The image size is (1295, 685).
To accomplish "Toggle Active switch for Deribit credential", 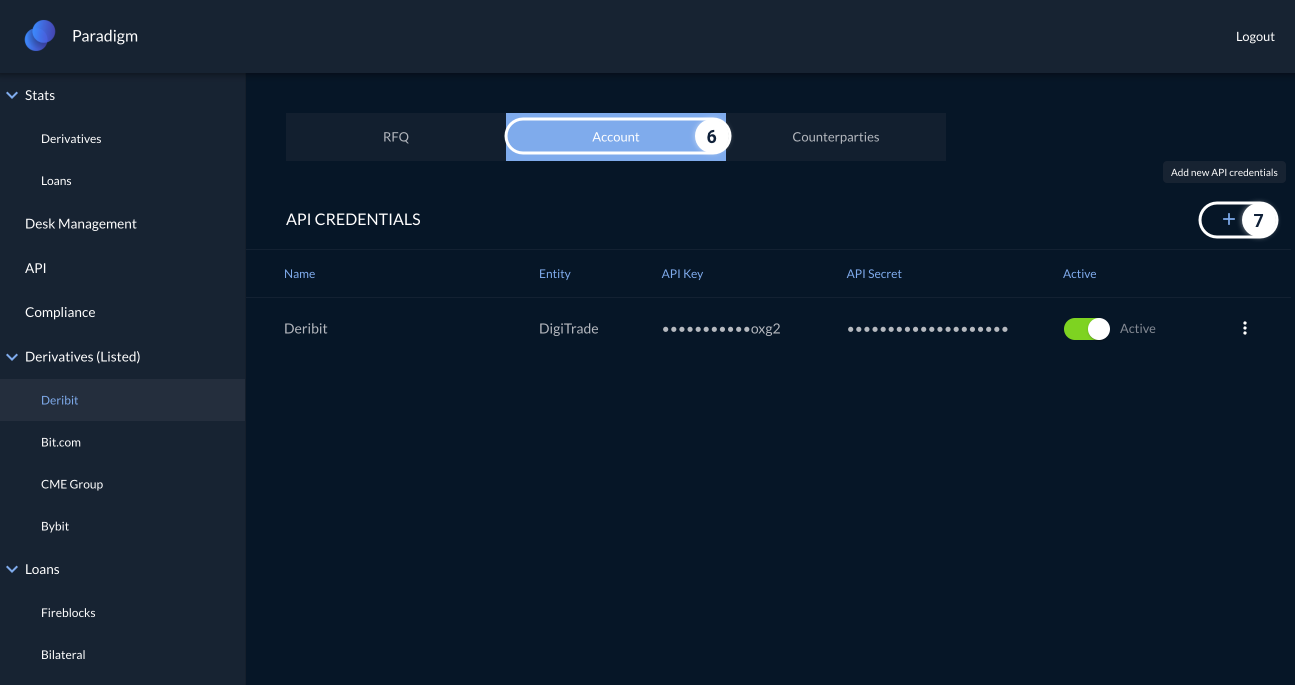I will [1086, 328].
